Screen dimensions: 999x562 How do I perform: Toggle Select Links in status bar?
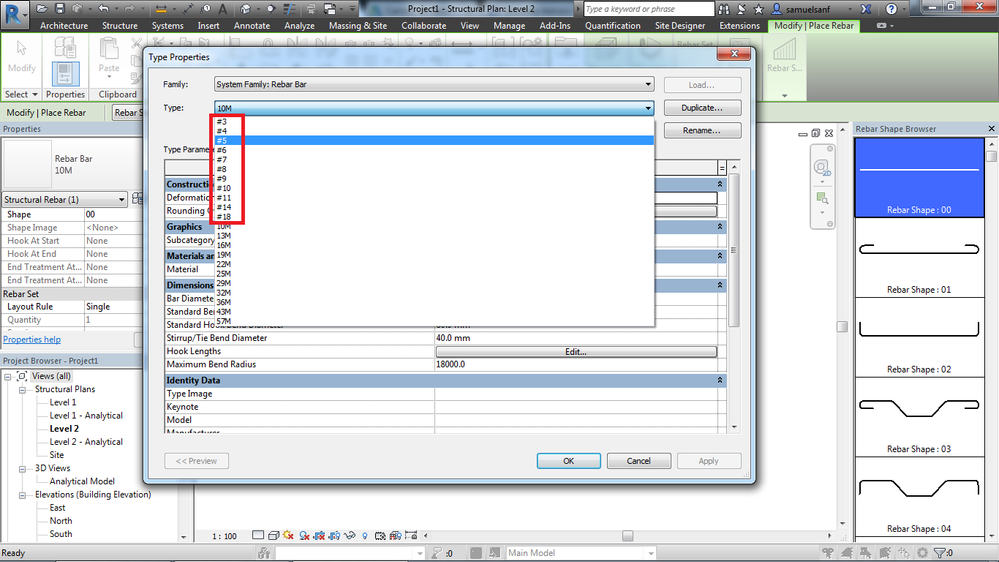pos(827,552)
